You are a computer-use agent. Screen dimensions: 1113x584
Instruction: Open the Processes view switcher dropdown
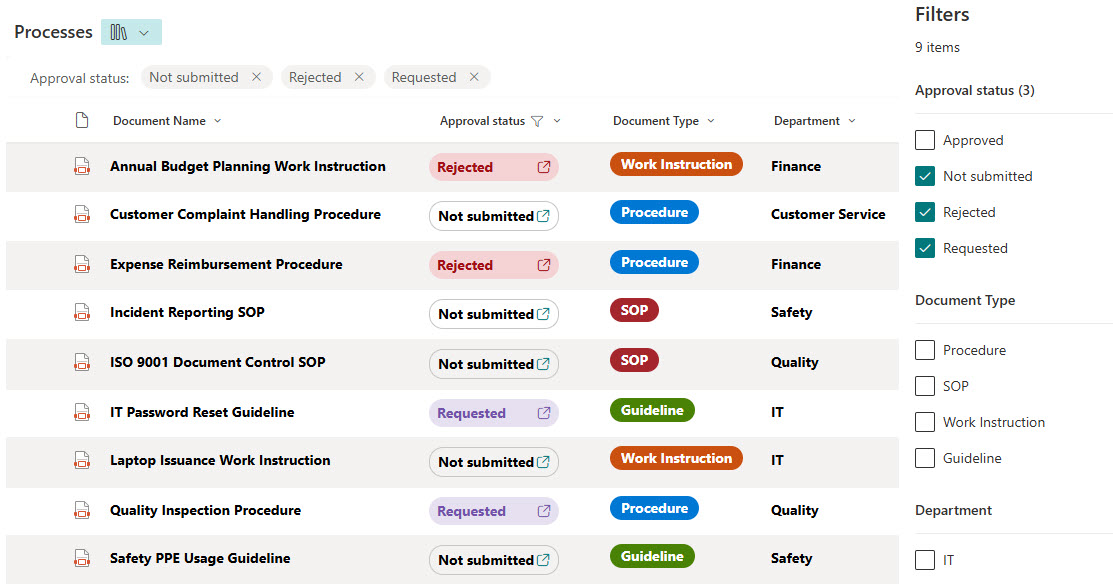pyautogui.click(x=131, y=32)
